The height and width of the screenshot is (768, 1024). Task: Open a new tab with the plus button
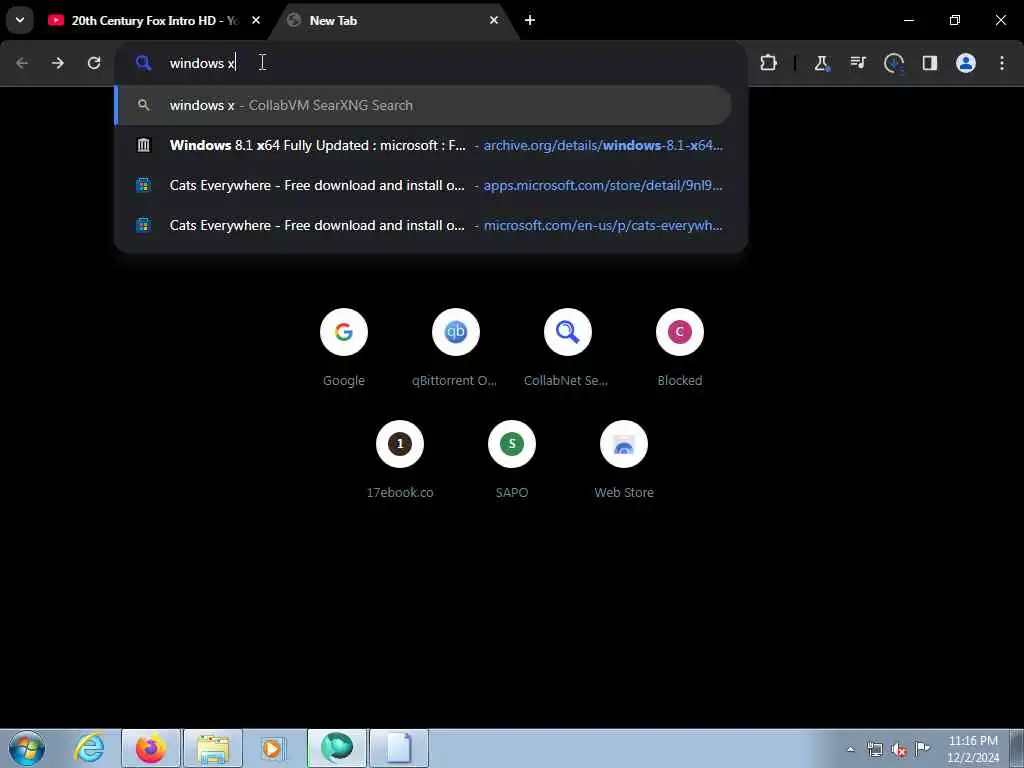tap(530, 20)
